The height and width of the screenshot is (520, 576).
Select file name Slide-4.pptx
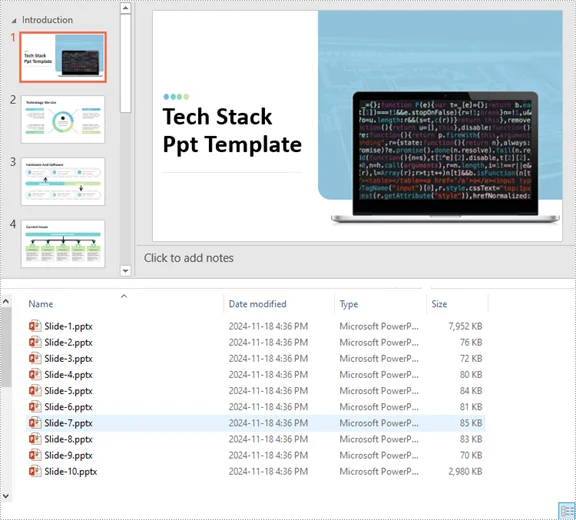pyautogui.click(x=68, y=375)
